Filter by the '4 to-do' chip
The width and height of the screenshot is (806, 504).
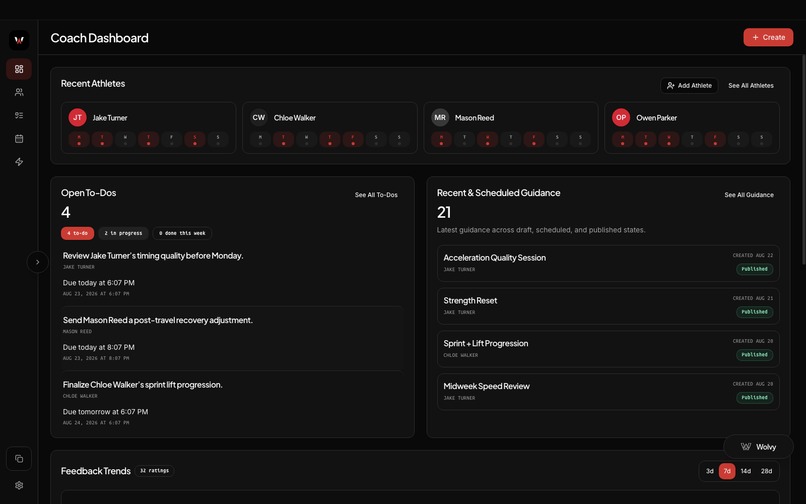(78, 233)
